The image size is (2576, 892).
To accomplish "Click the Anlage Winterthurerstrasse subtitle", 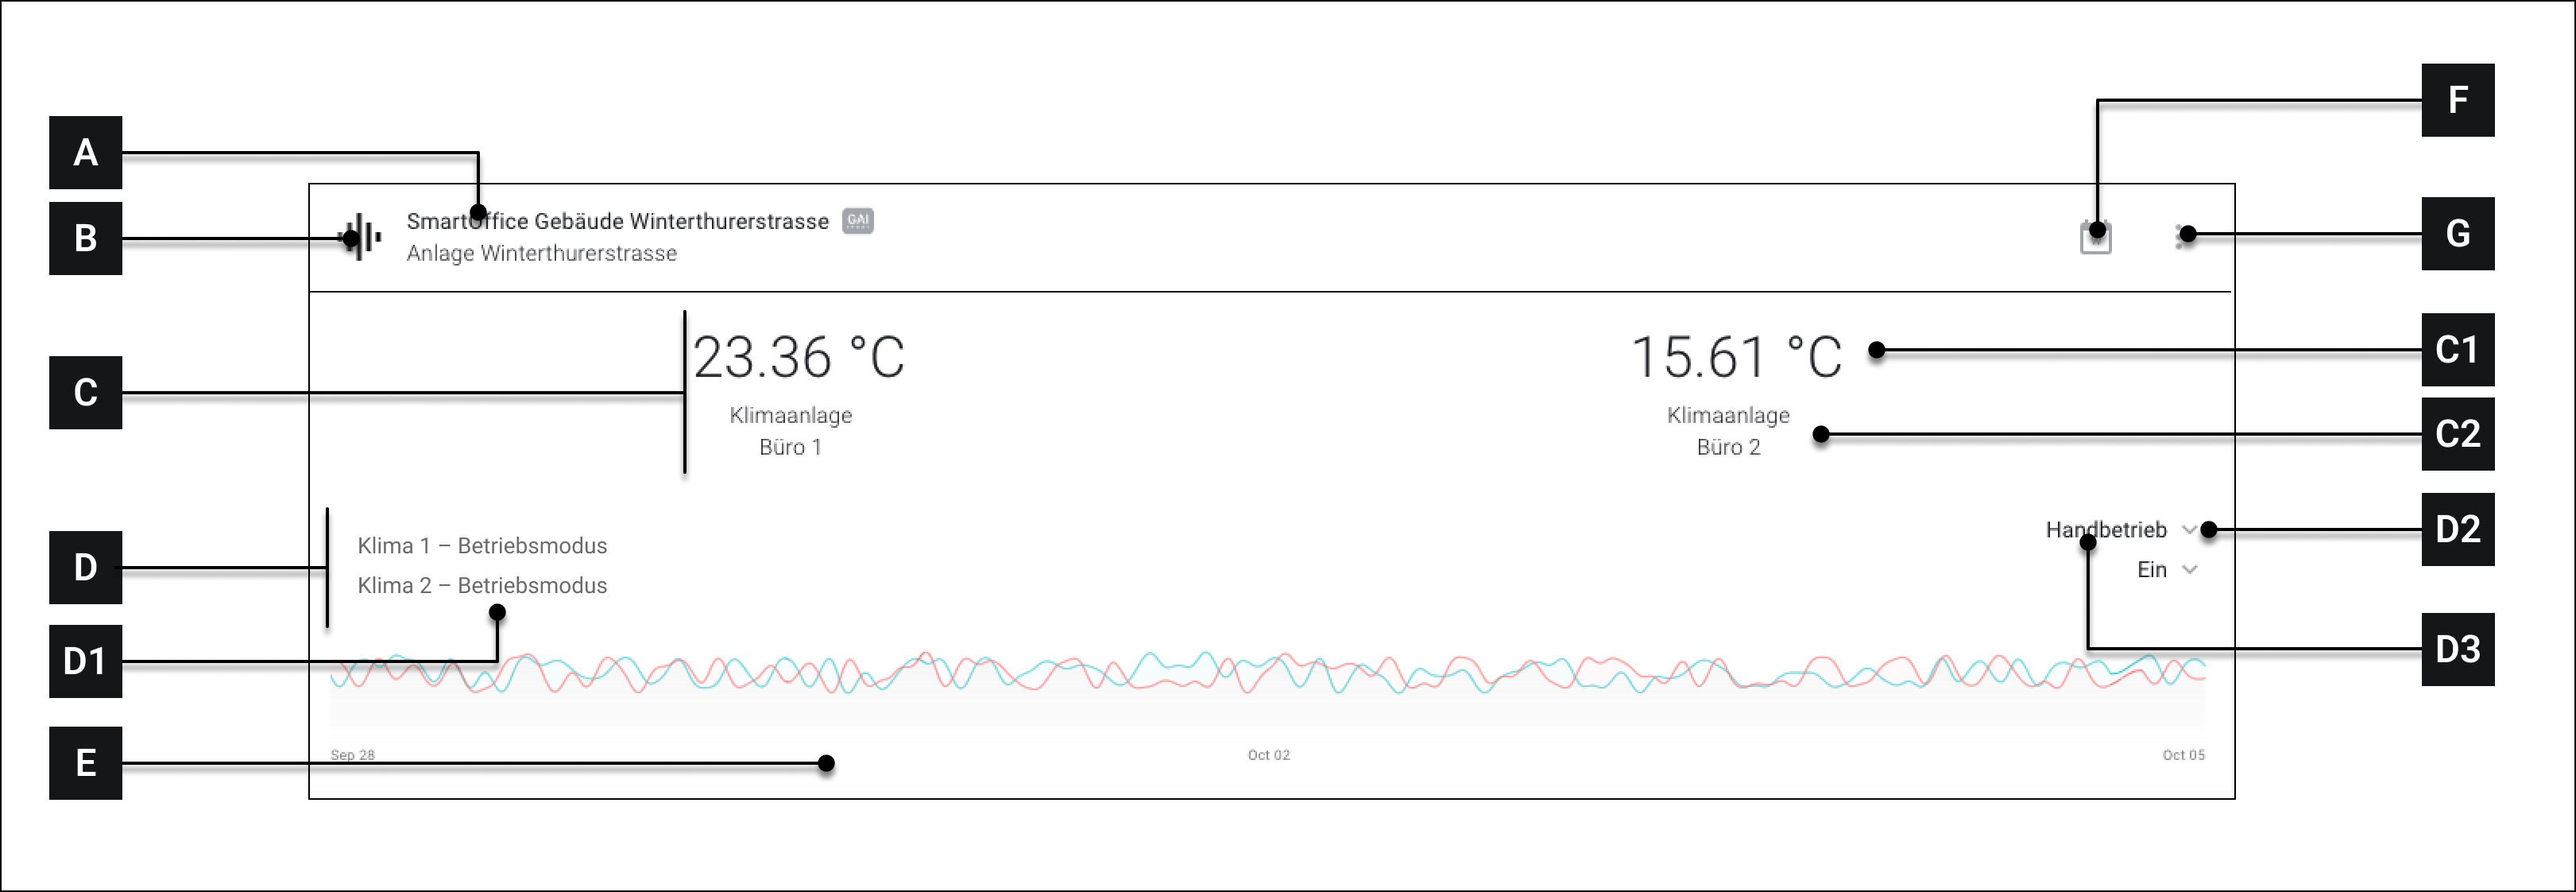I will coord(541,254).
